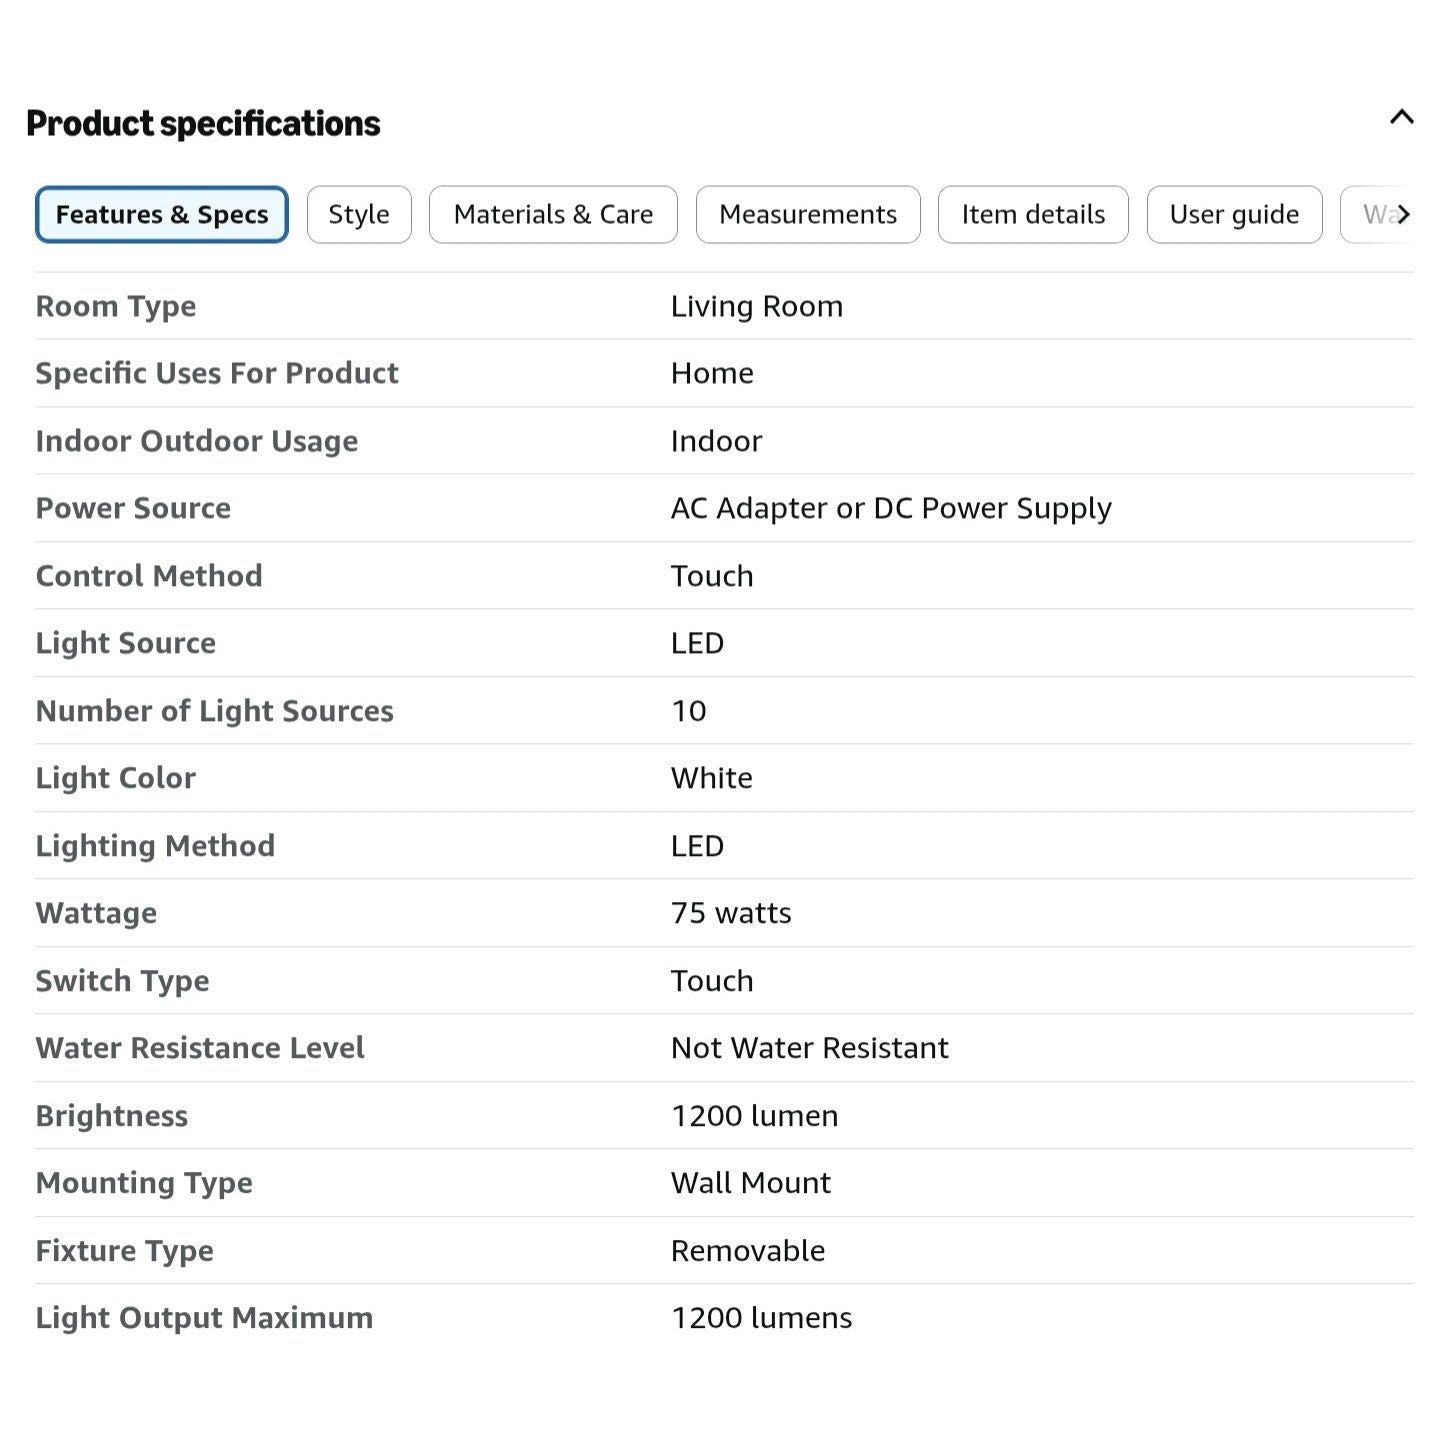This screenshot has width=1440, height=1440.
Task: Click the Mounting Type label
Action: [144, 1183]
